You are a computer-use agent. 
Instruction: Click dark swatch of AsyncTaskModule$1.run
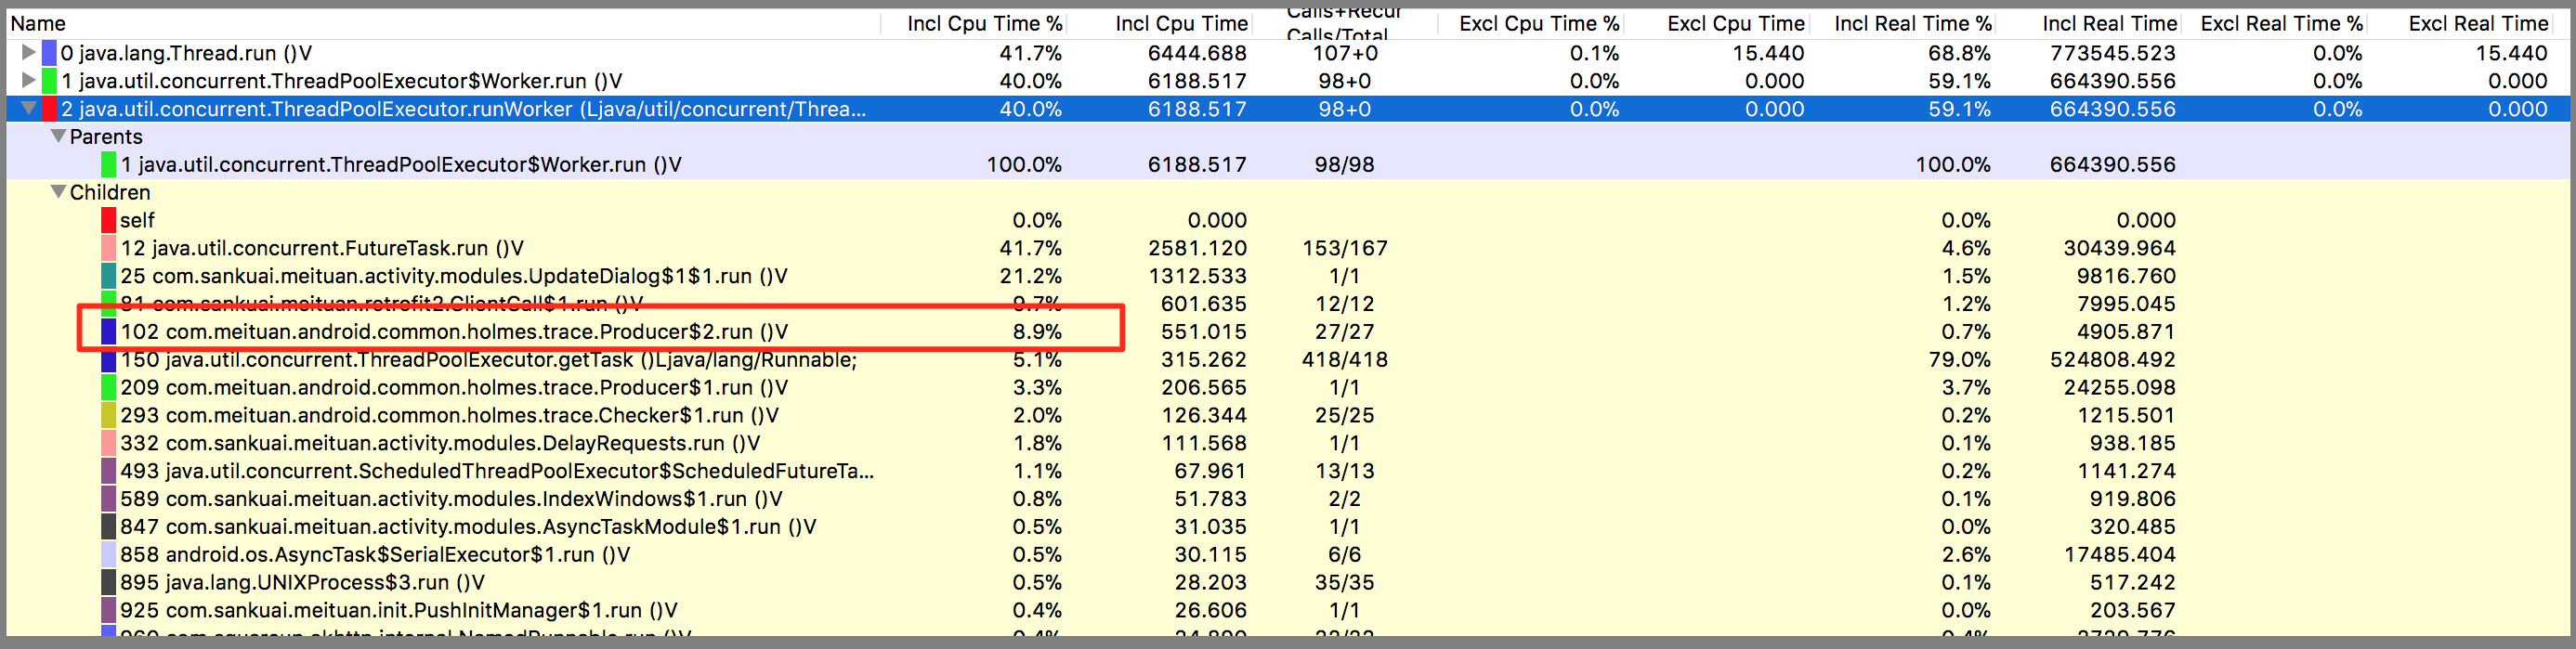pyautogui.click(x=108, y=526)
